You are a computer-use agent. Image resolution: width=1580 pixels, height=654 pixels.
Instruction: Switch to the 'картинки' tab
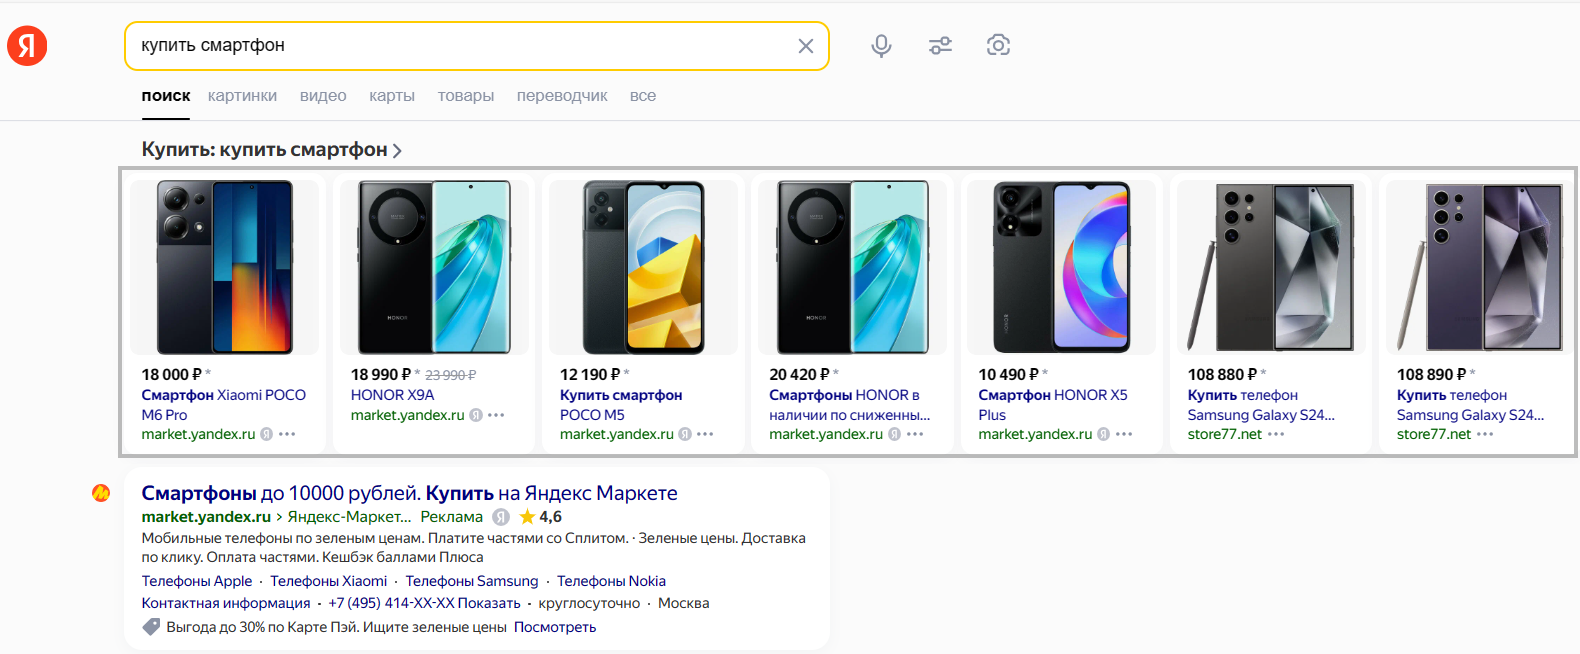point(242,96)
